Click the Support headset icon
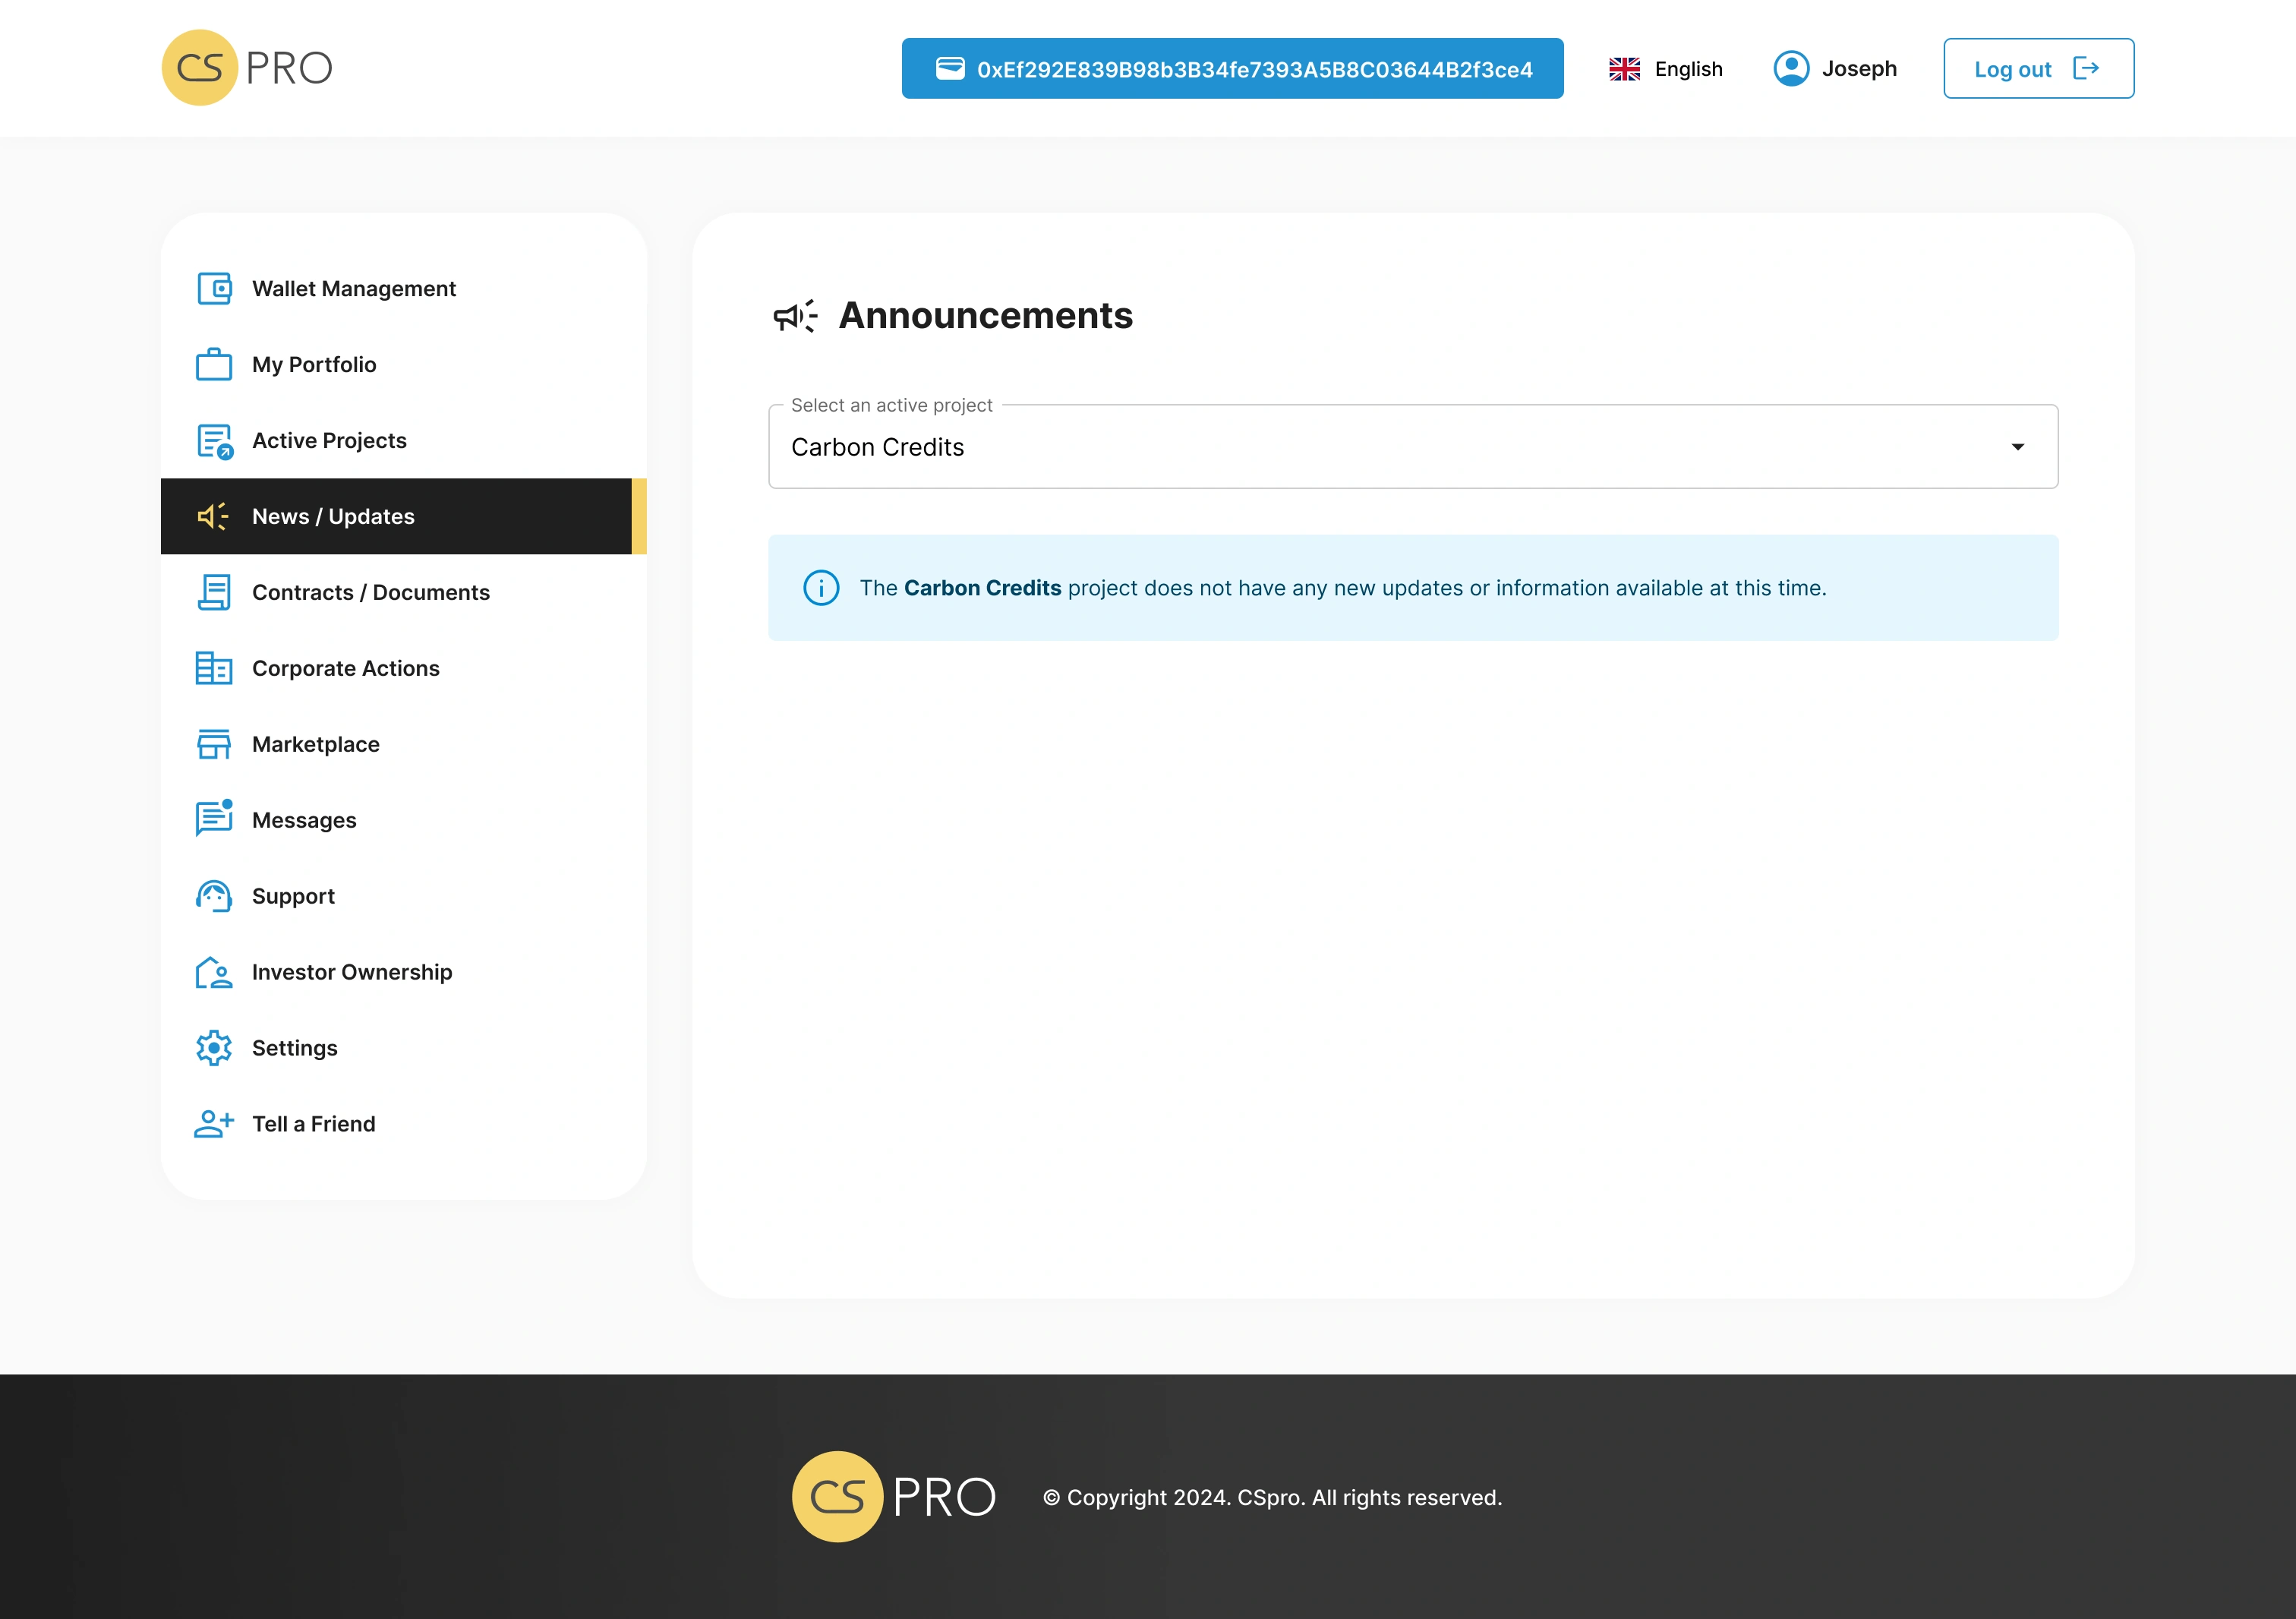This screenshot has height=1619, width=2296. point(214,896)
